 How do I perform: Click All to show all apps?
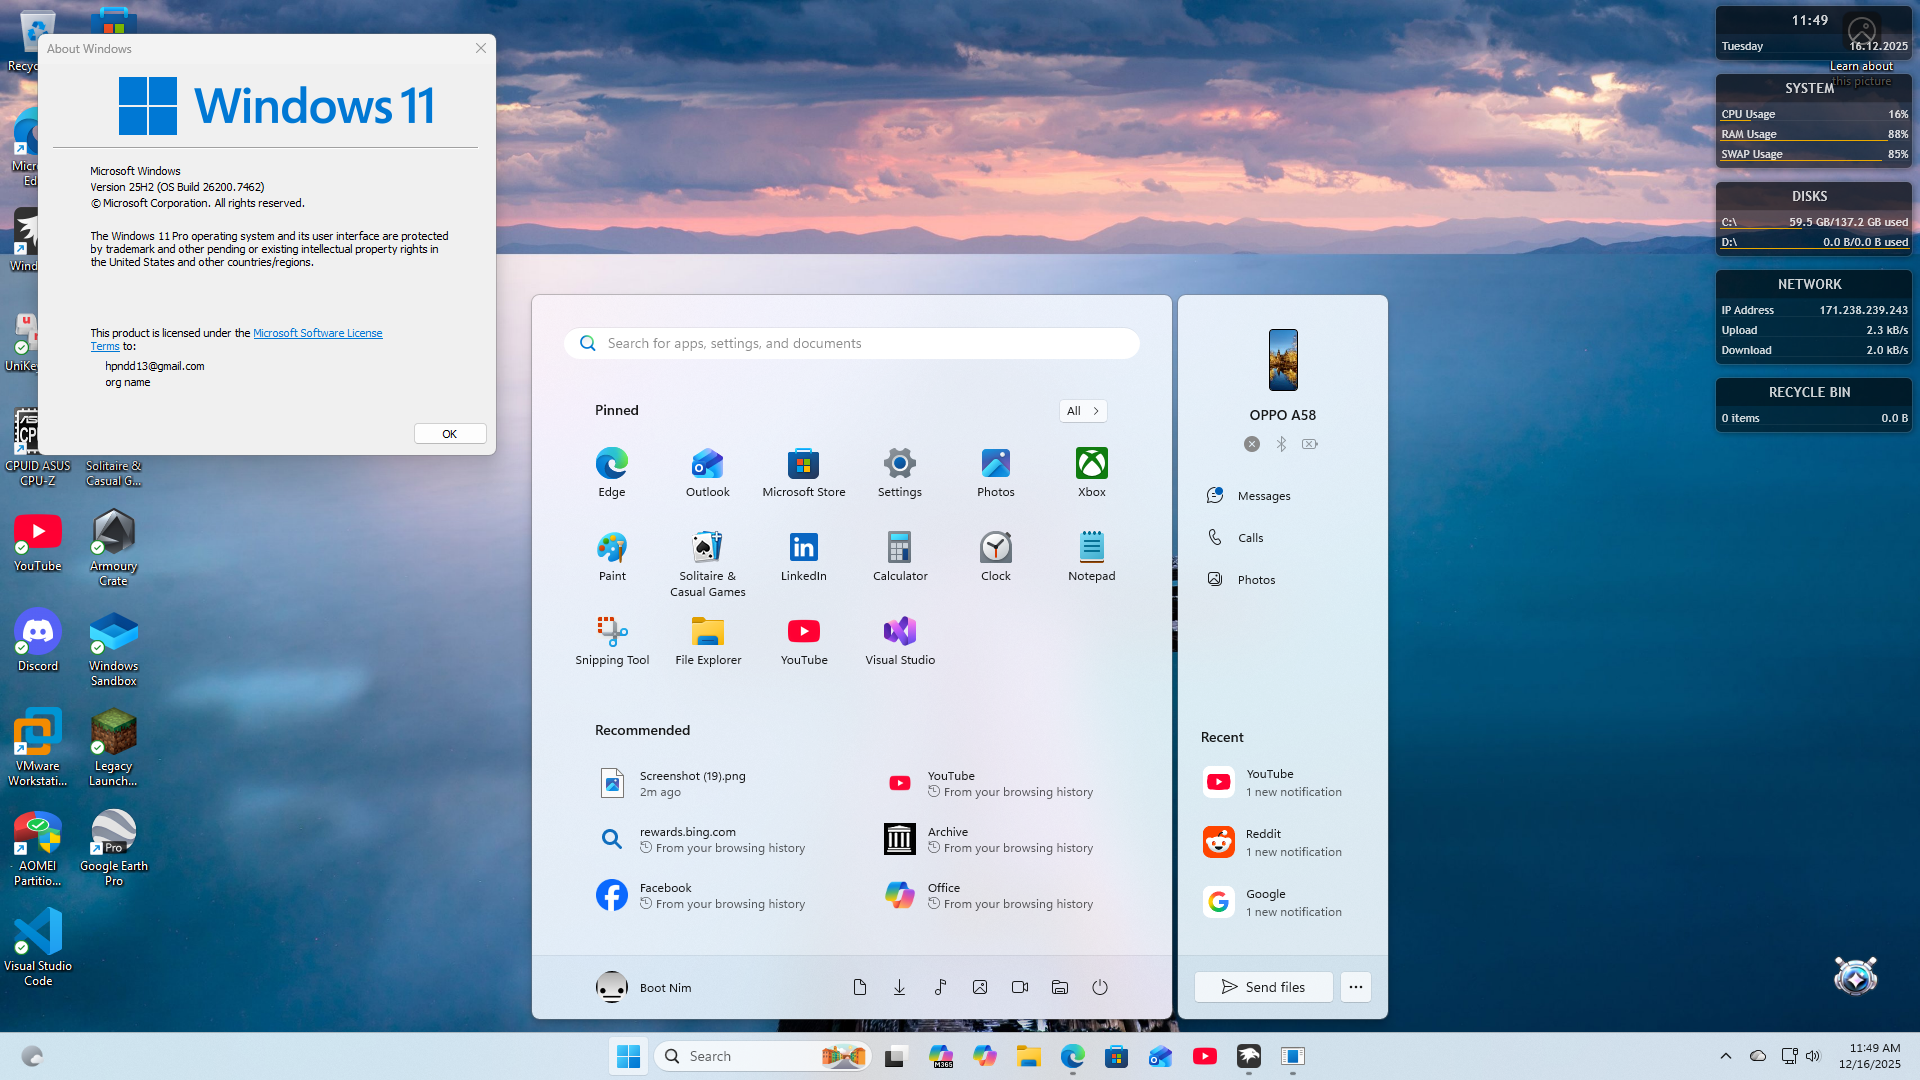coord(1082,411)
